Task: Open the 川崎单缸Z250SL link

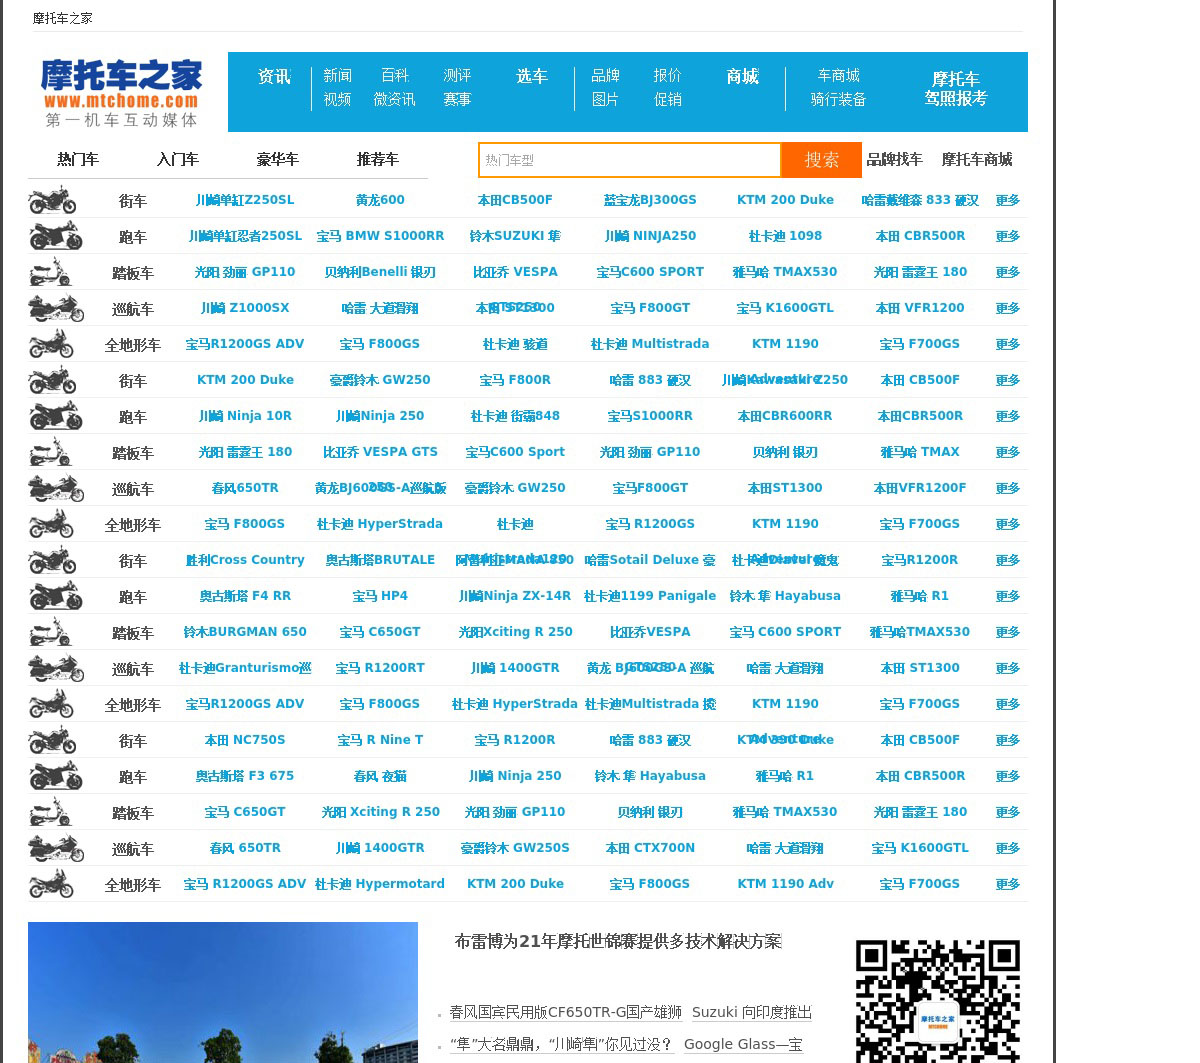Action: [x=245, y=200]
